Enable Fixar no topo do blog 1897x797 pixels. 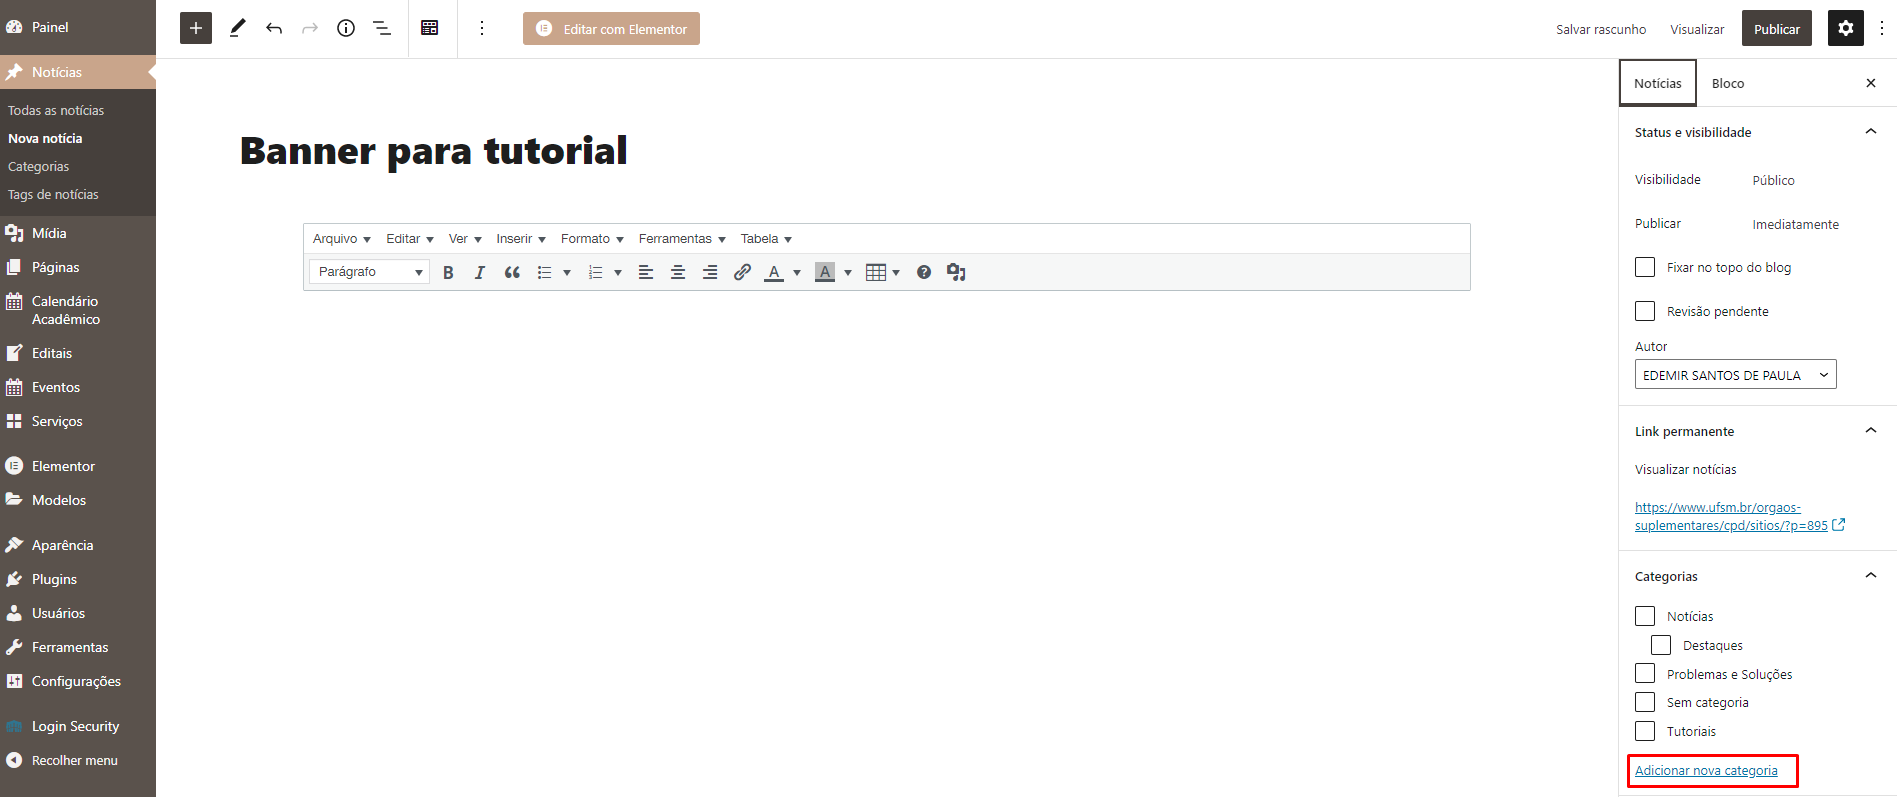[x=1645, y=267]
